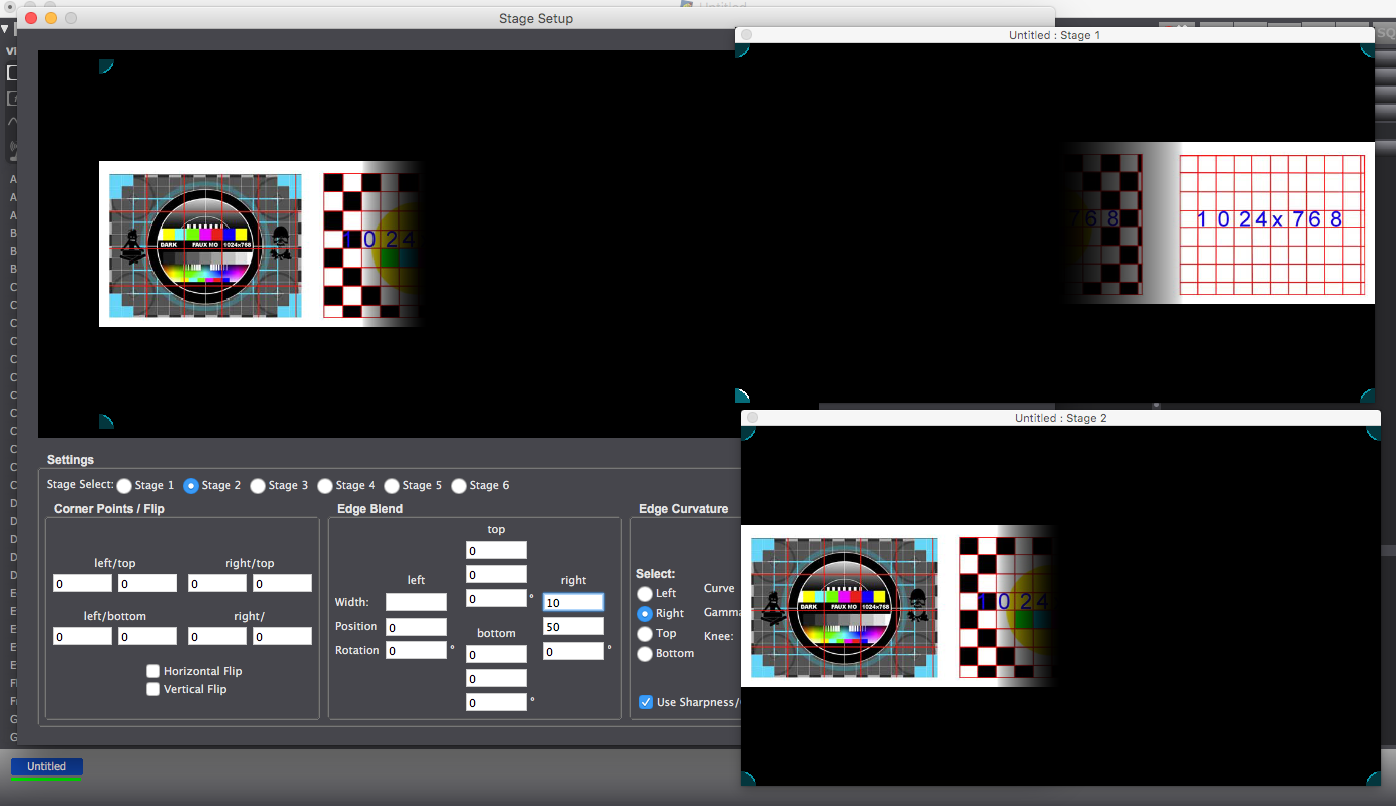1396x806 pixels.
Task: Click the bottom edge blend rotation field
Action: [496, 702]
